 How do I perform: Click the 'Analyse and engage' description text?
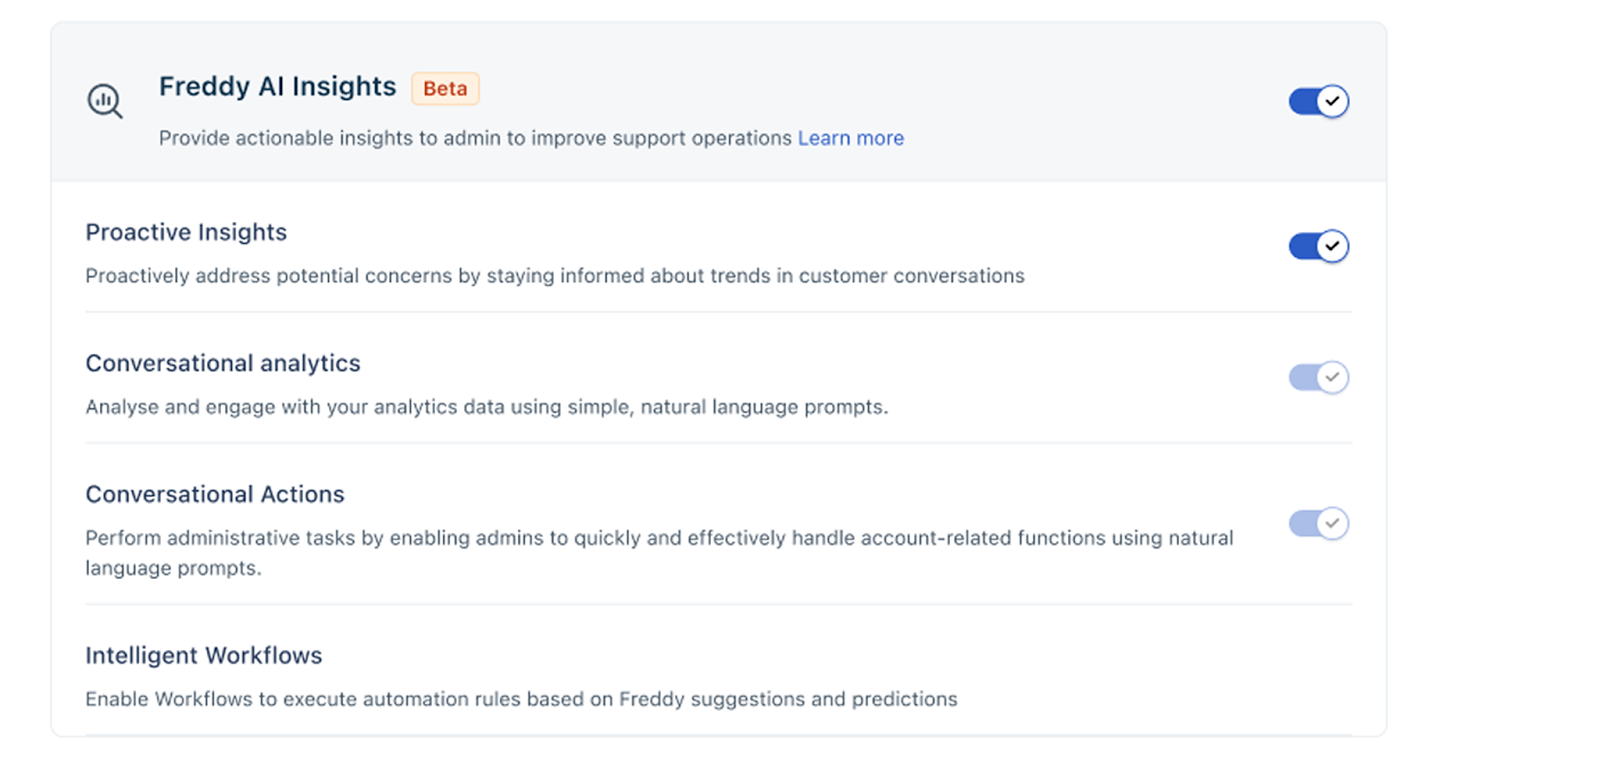coord(486,407)
